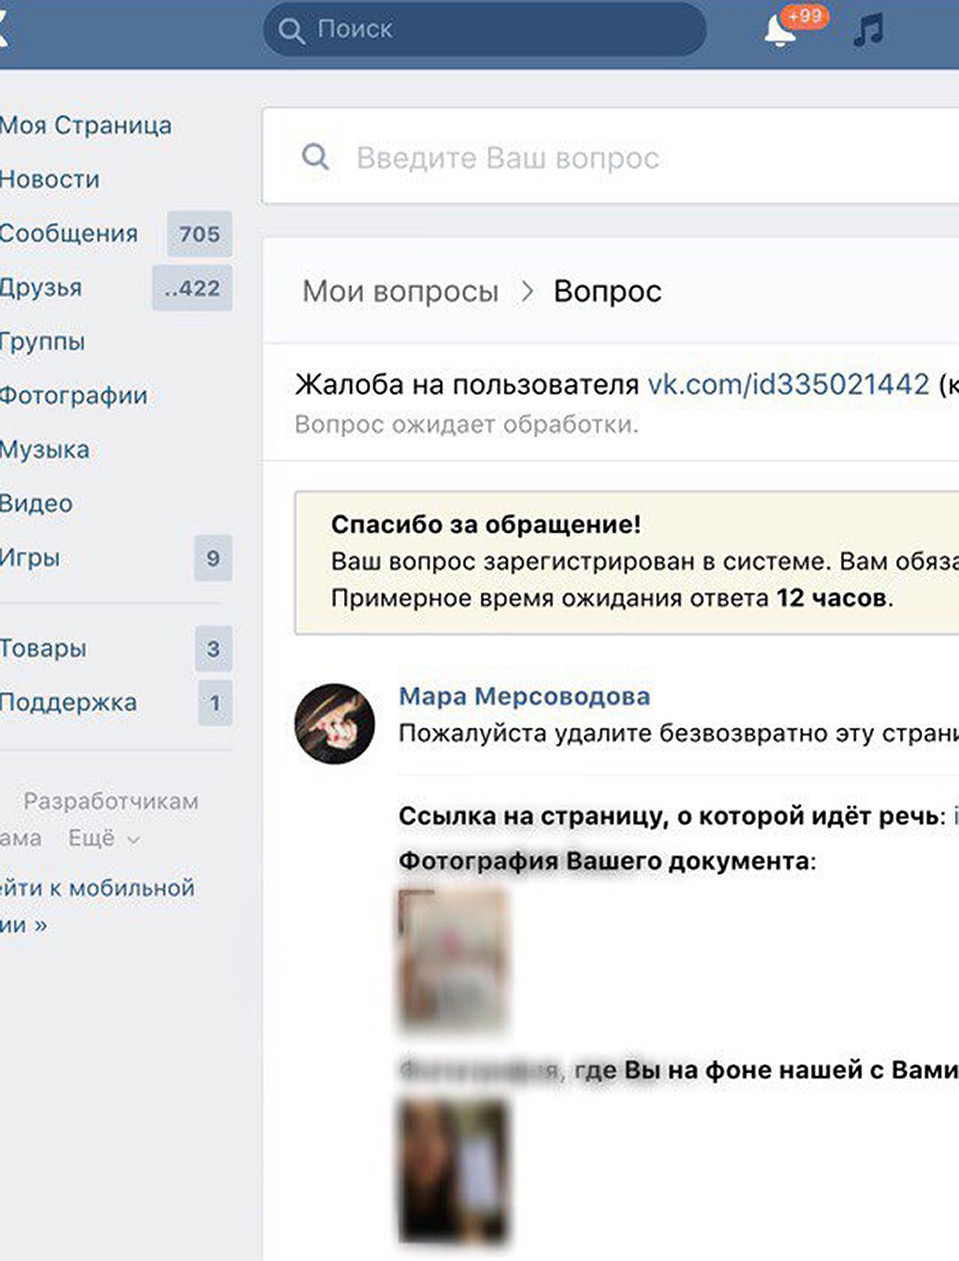Image resolution: width=959 pixels, height=1261 pixels.
Task: Open Музыка in sidebar
Action: (45, 449)
